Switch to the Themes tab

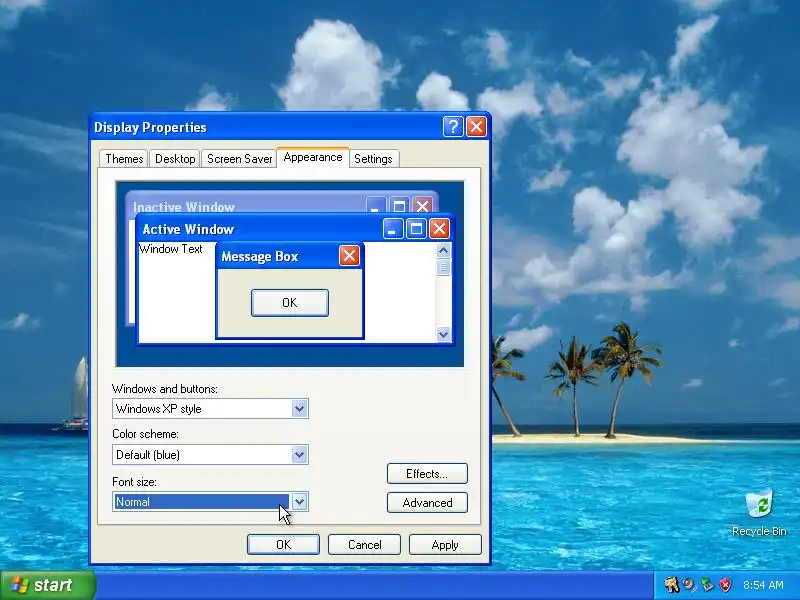point(124,159)
